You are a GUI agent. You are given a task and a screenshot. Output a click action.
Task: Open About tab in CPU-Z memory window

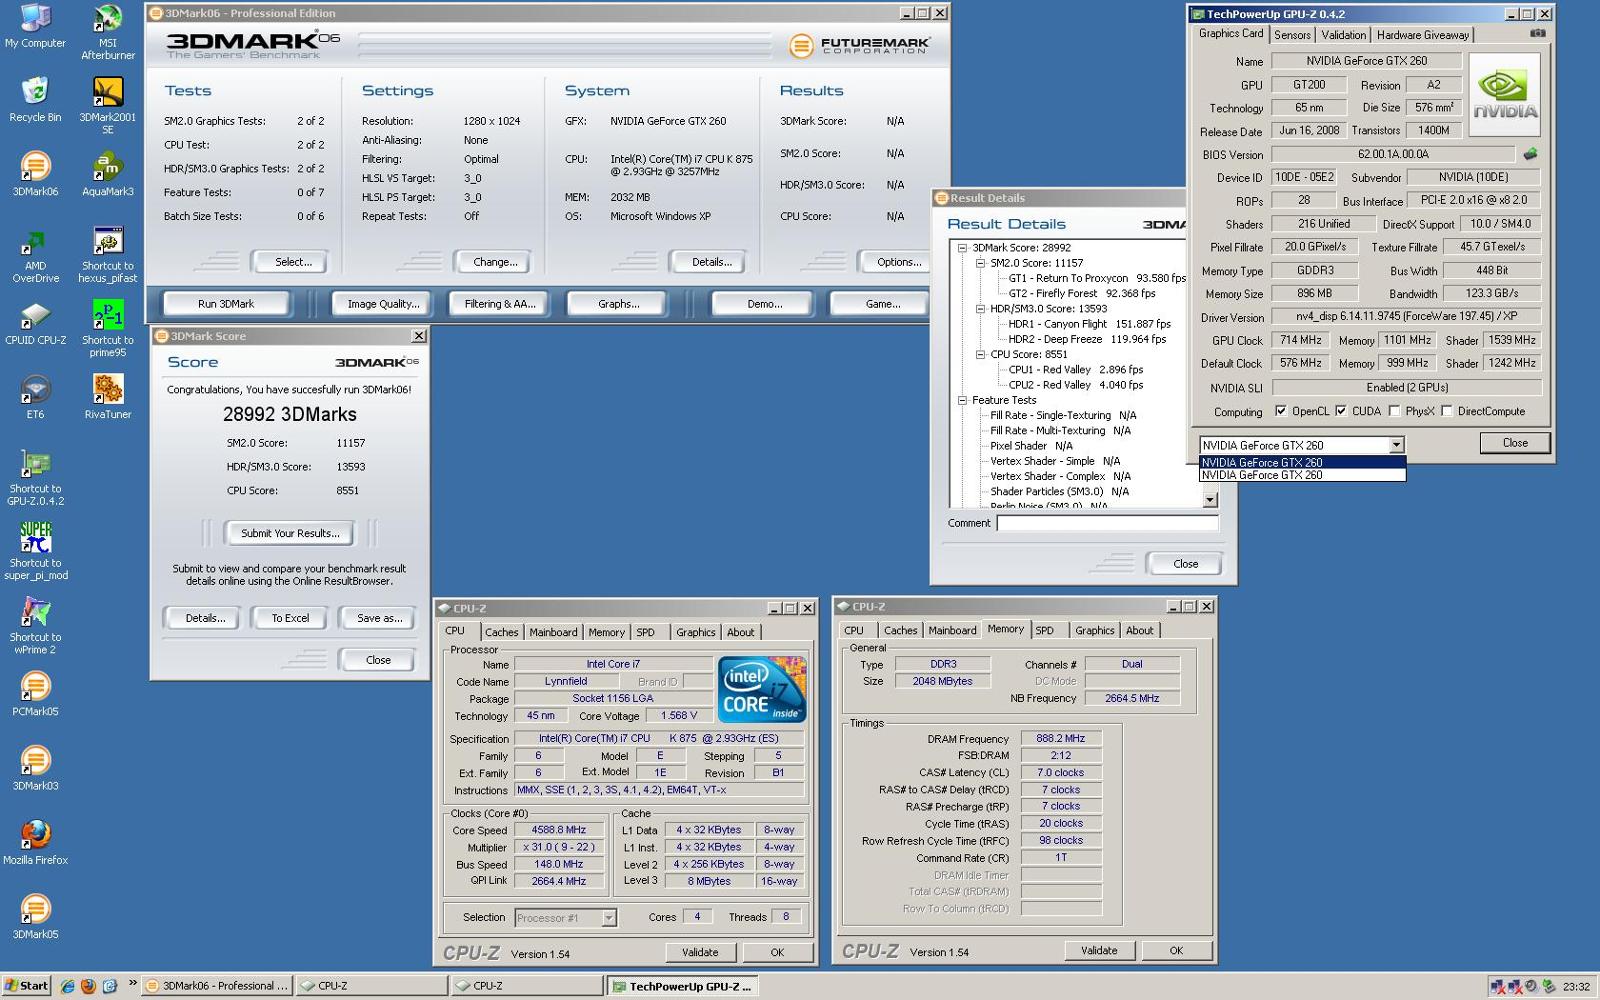tap(1139, 630)
